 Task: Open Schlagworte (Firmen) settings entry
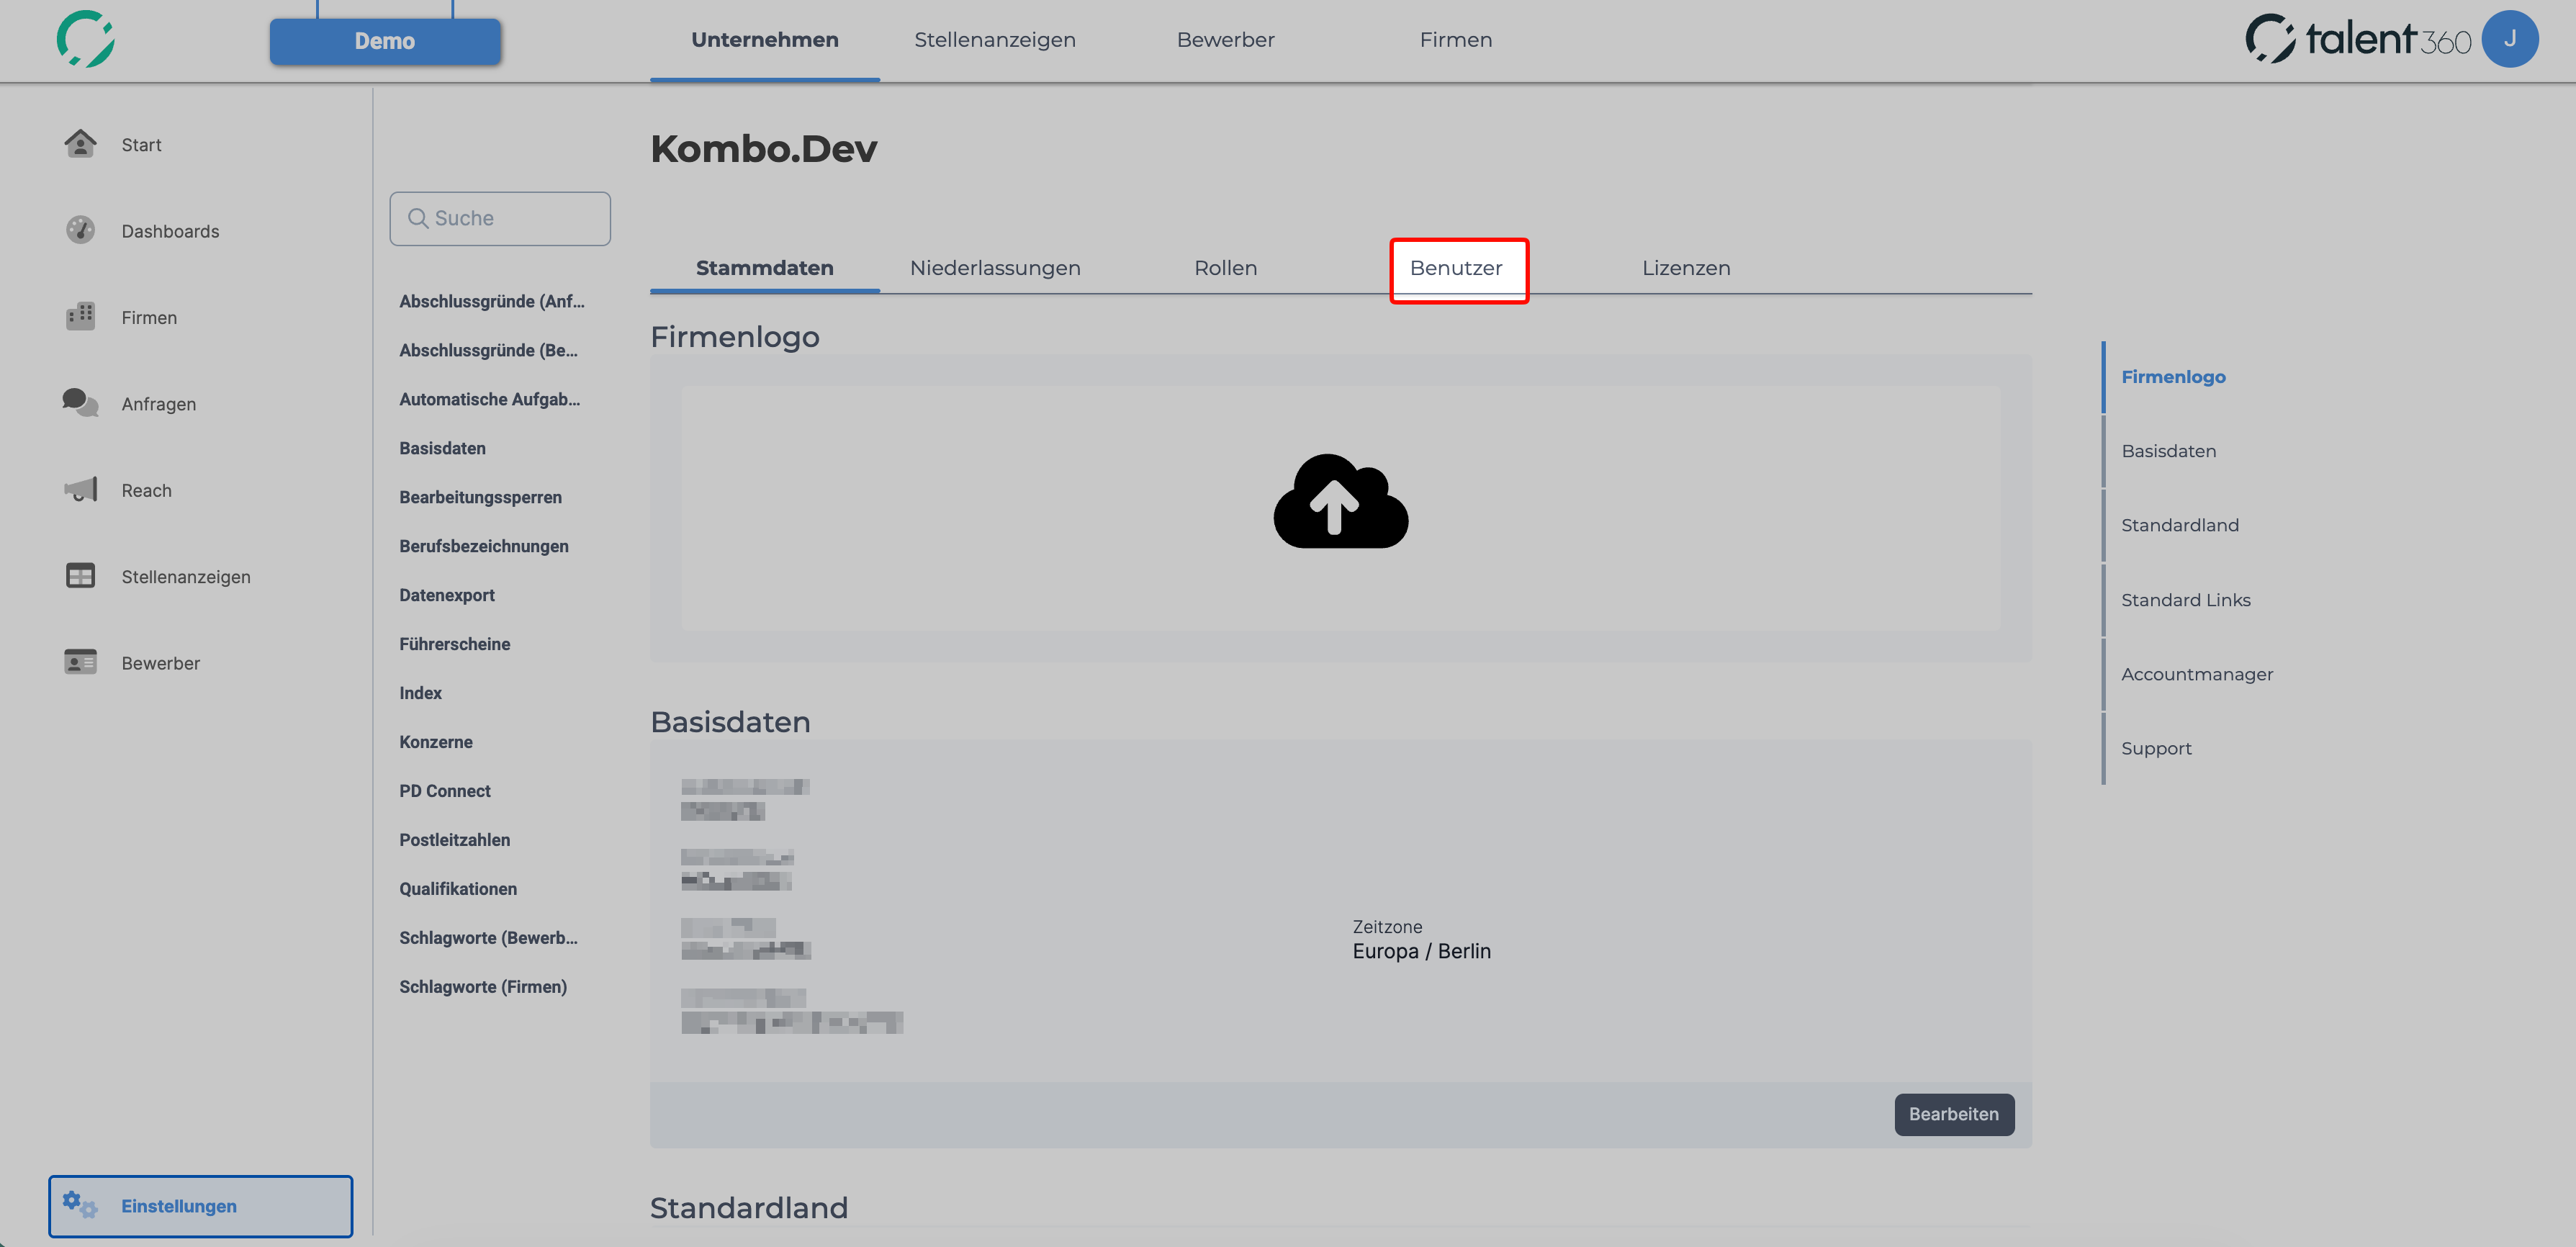483,987
